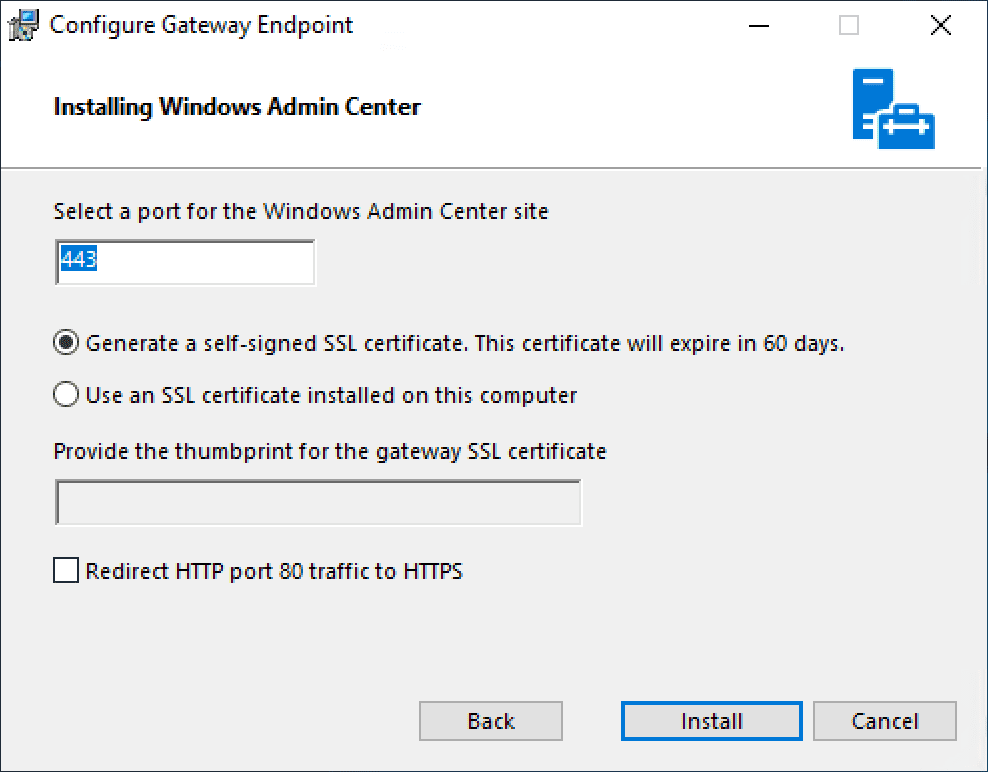Click the gateway SSL thumbprint text box

[x=318, y=503]
